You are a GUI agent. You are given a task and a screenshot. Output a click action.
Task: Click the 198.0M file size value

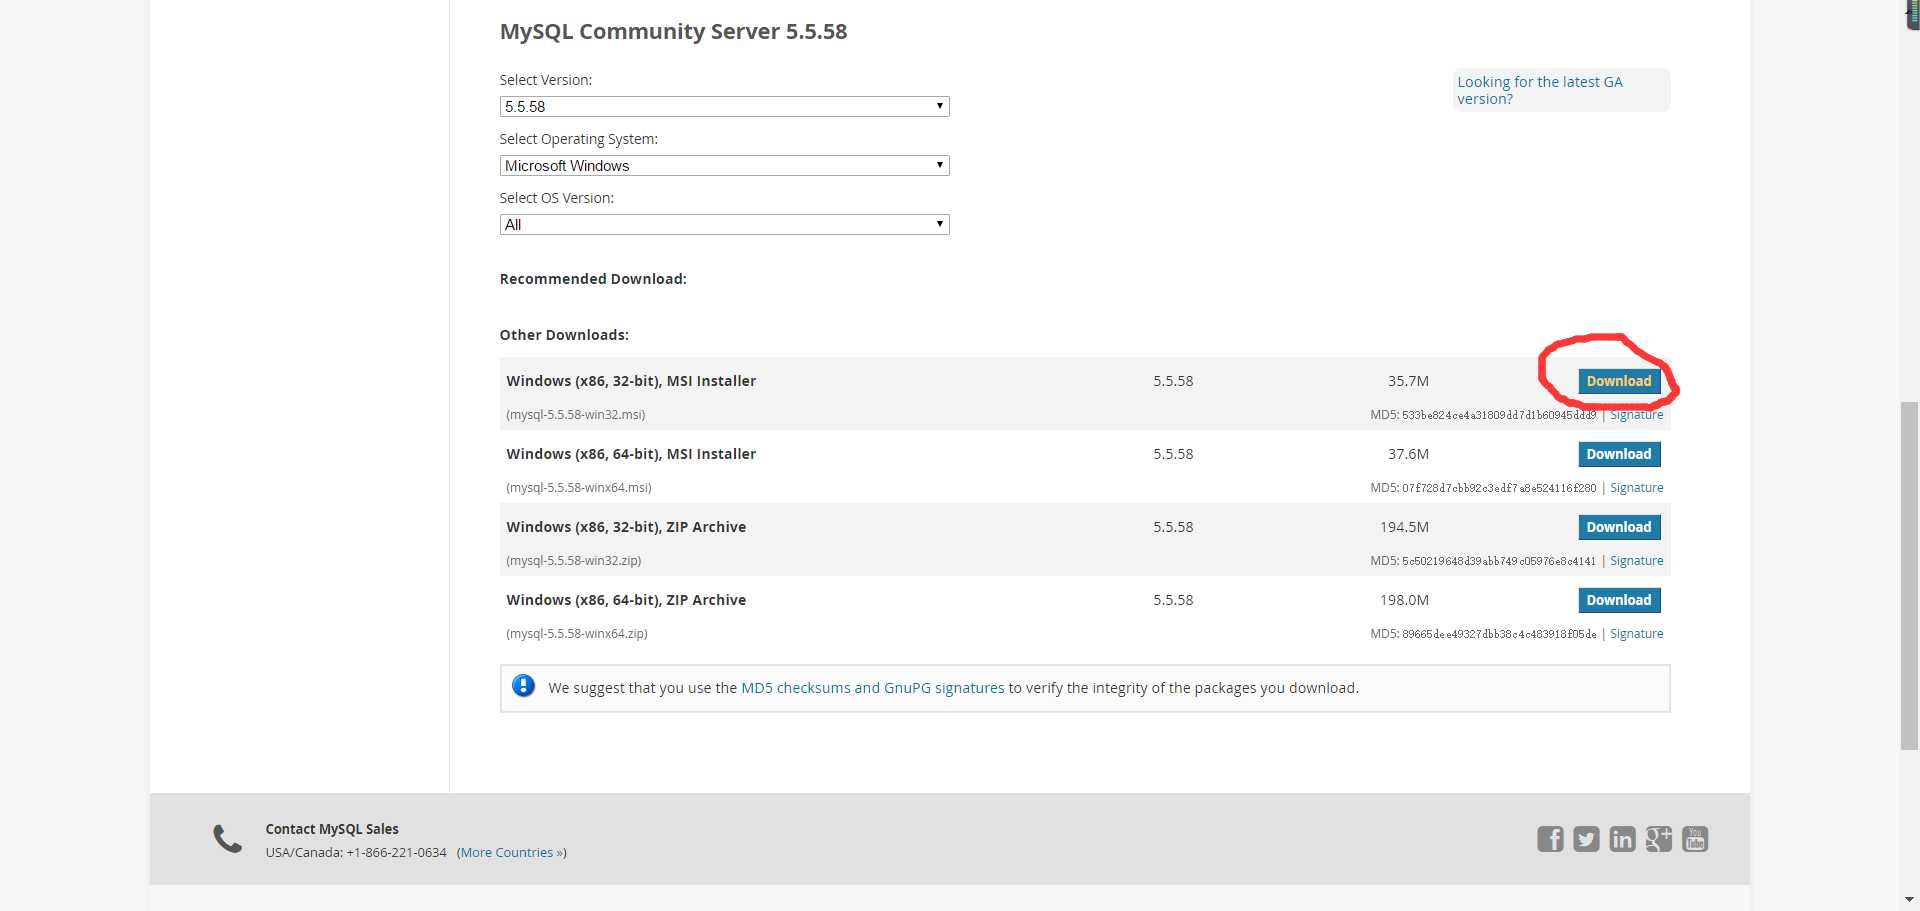1404,600
